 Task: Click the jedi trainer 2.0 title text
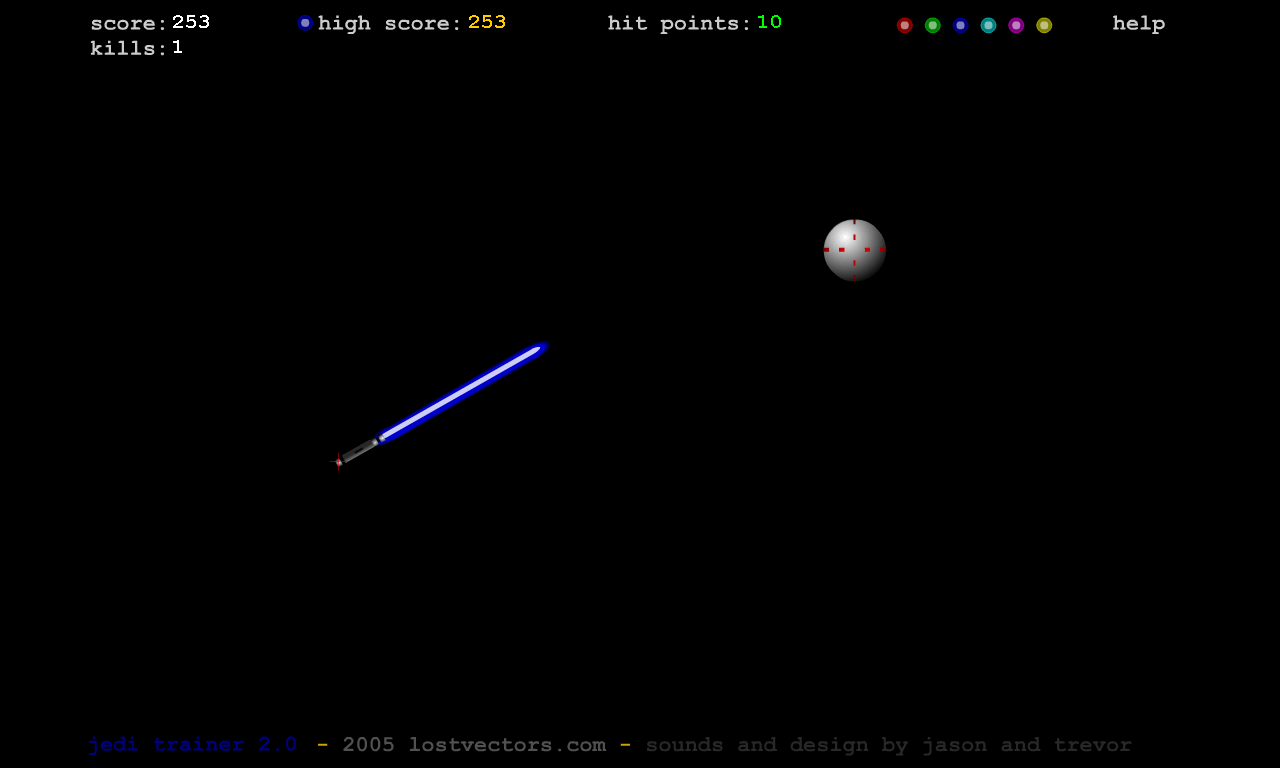(192, 745)
